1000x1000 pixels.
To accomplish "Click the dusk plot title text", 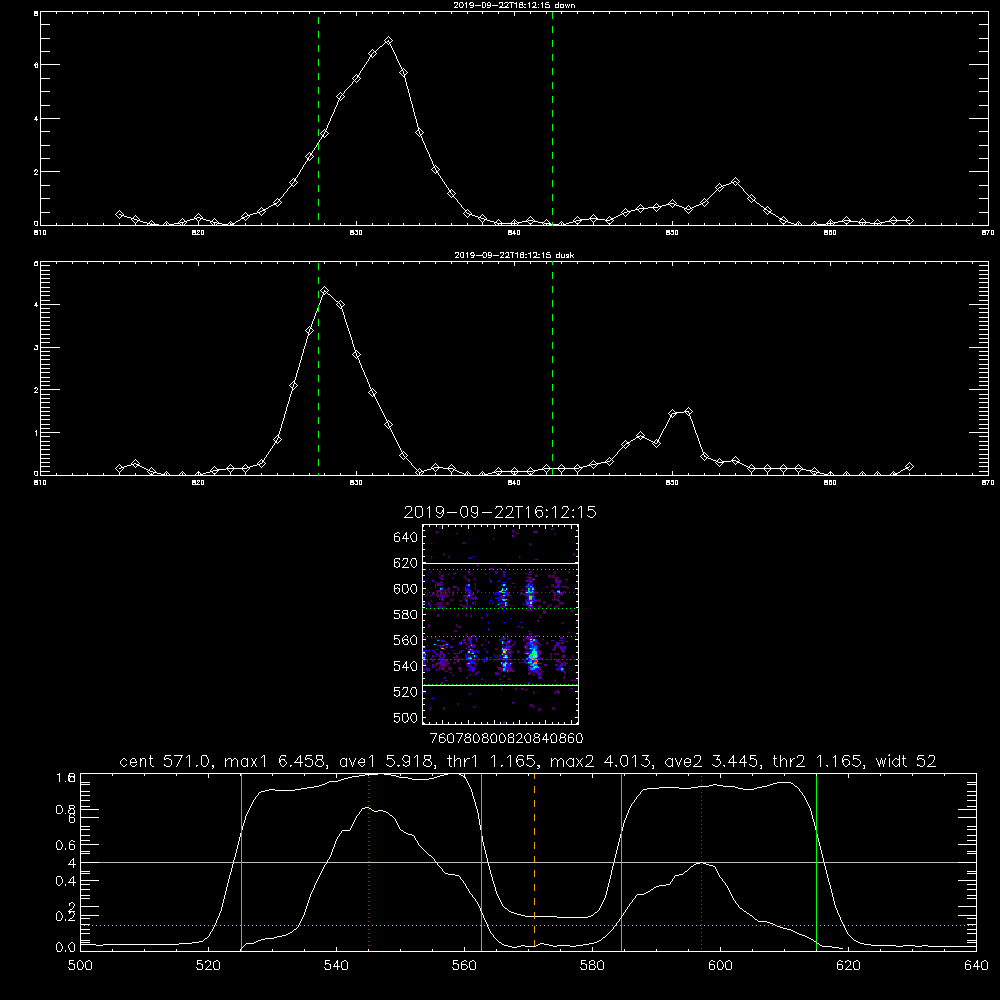I will [x=514, y=255].
